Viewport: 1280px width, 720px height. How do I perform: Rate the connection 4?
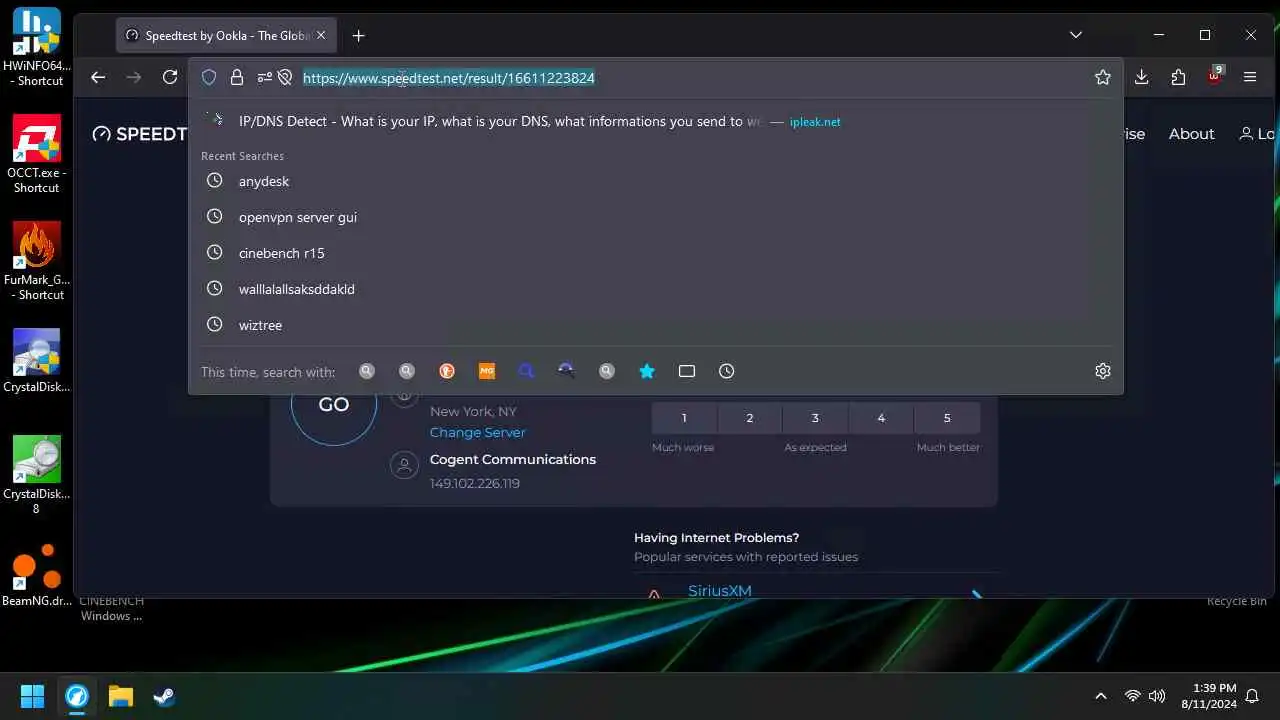point(881,418)
